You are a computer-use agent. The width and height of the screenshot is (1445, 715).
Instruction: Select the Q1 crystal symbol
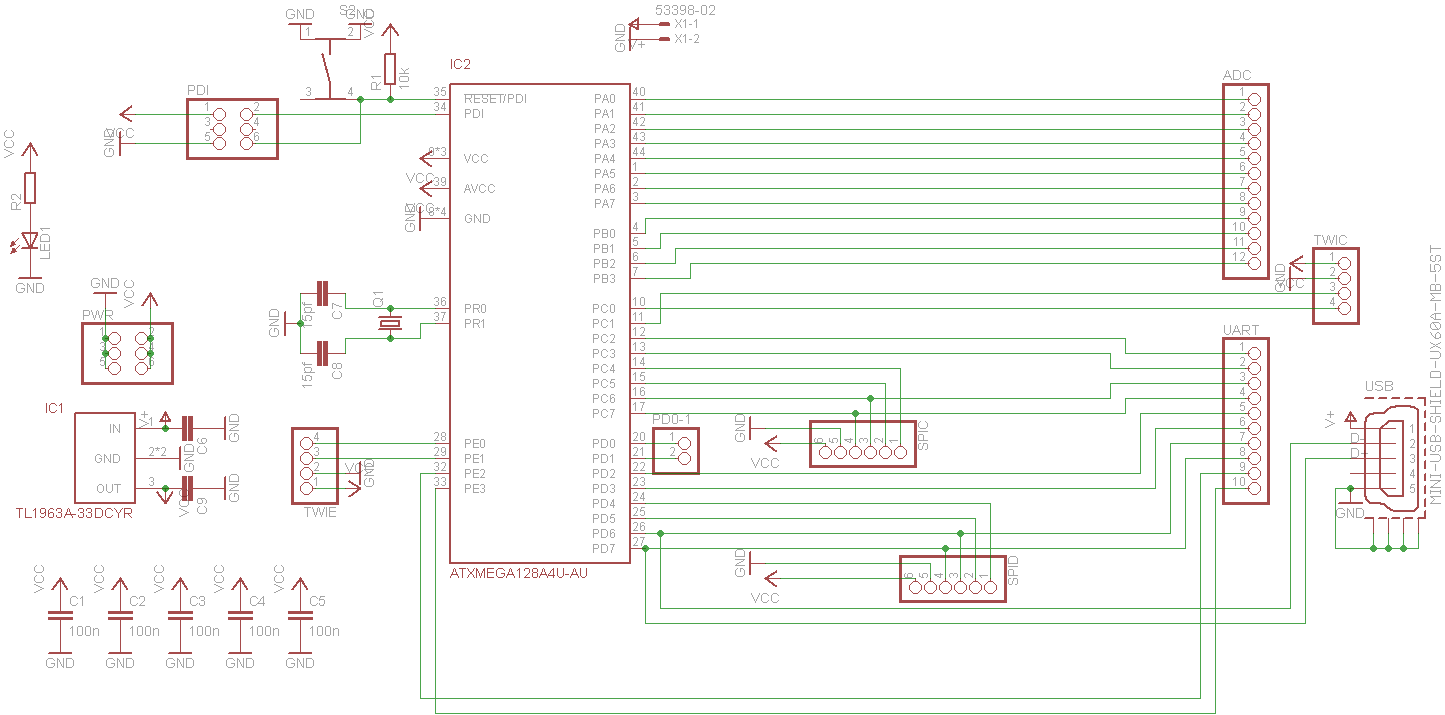390,323
